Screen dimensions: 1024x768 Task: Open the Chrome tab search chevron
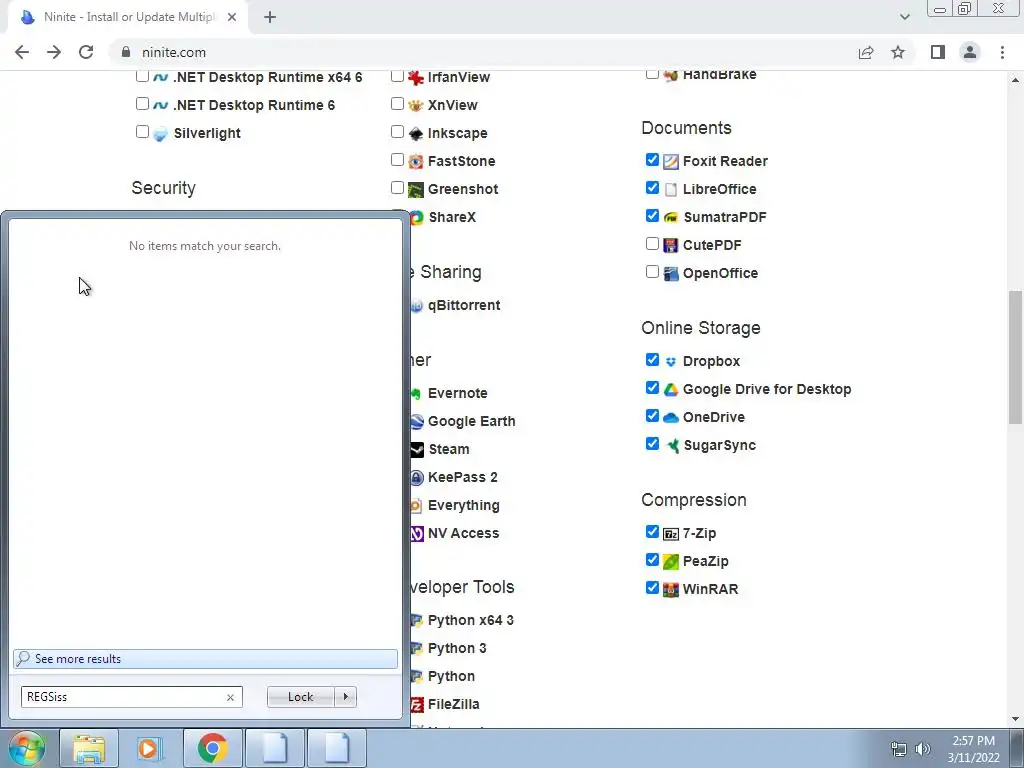click(904, 17)
